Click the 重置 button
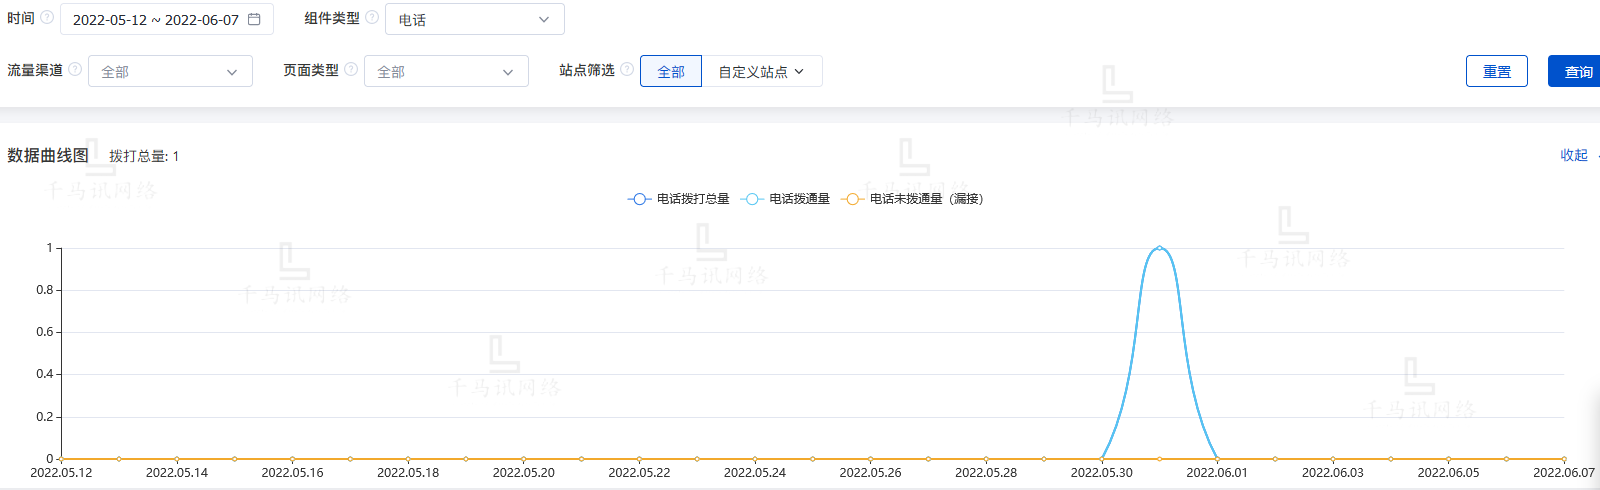This screenshot has width=1600, height=490. pyautogui.click(x=1496, y=71)
